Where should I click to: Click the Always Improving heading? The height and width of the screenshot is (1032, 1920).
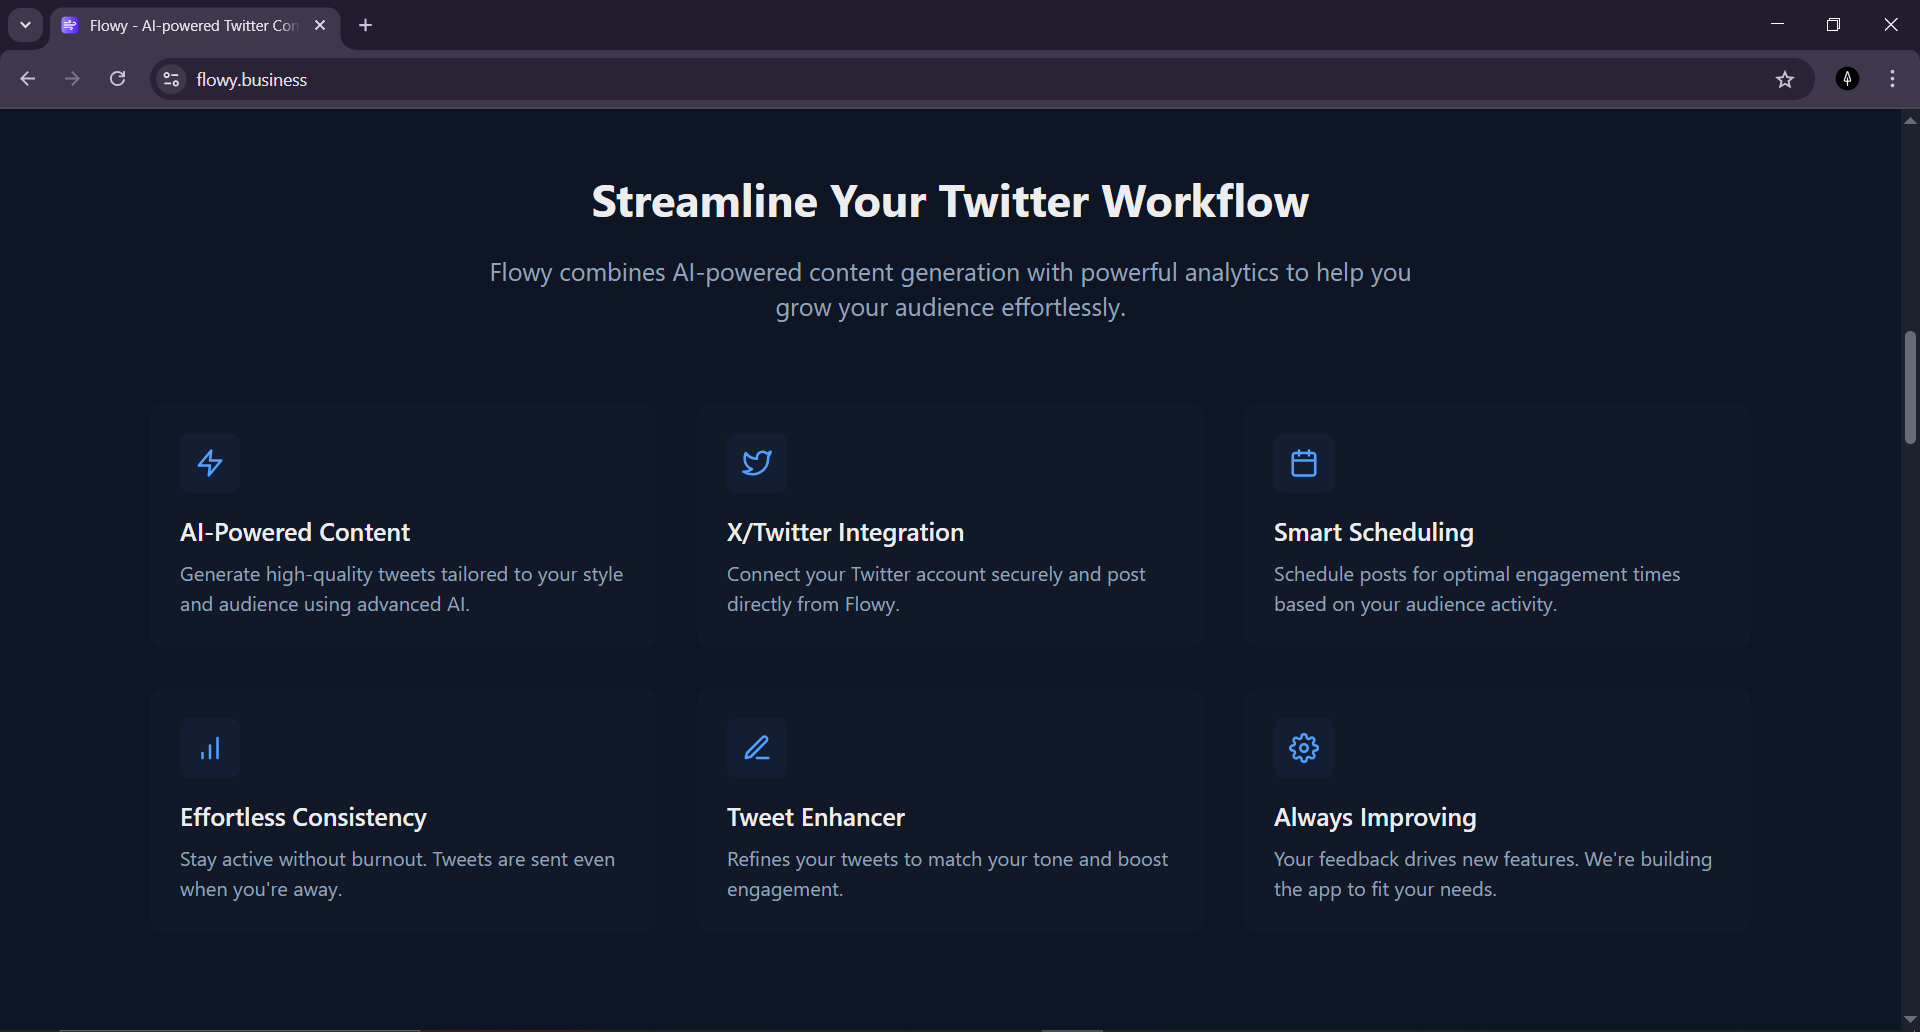point(1375,818)
